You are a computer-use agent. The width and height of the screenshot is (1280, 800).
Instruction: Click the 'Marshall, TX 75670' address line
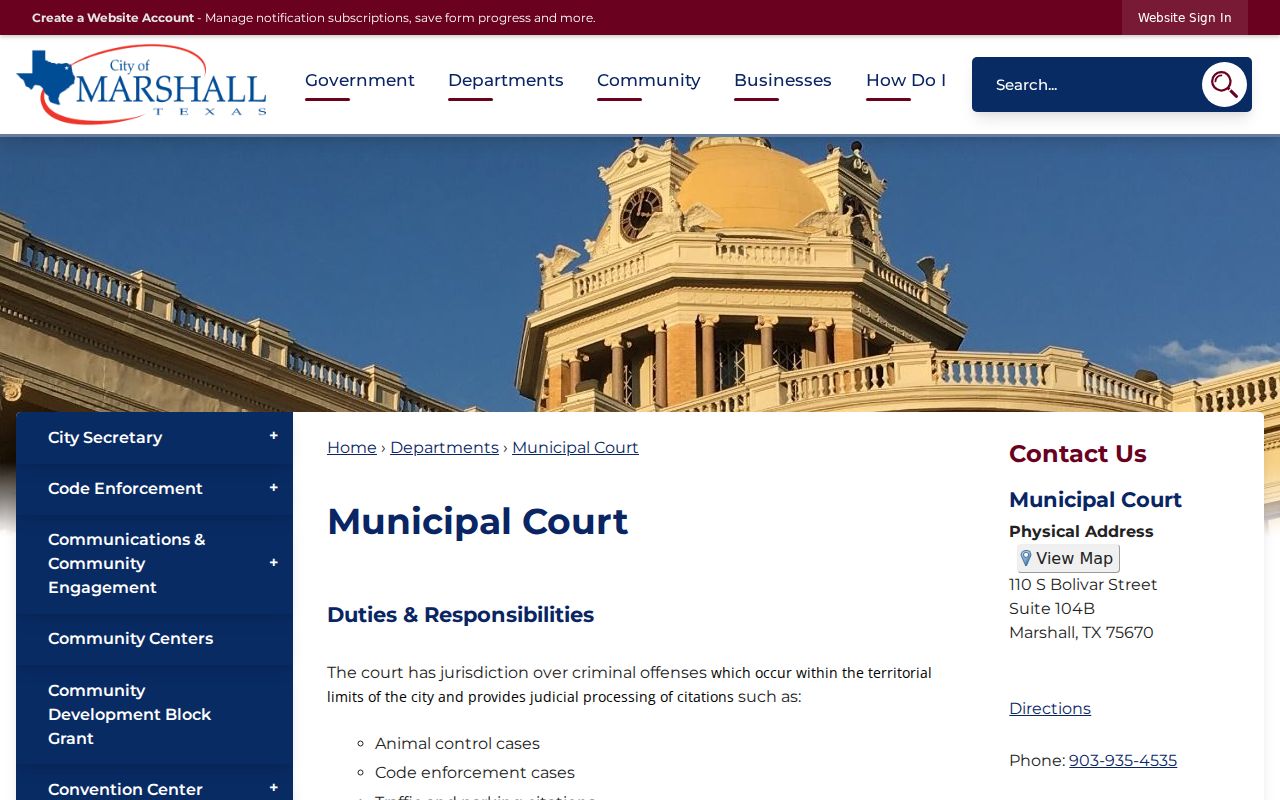click(x=1081, y=632)
